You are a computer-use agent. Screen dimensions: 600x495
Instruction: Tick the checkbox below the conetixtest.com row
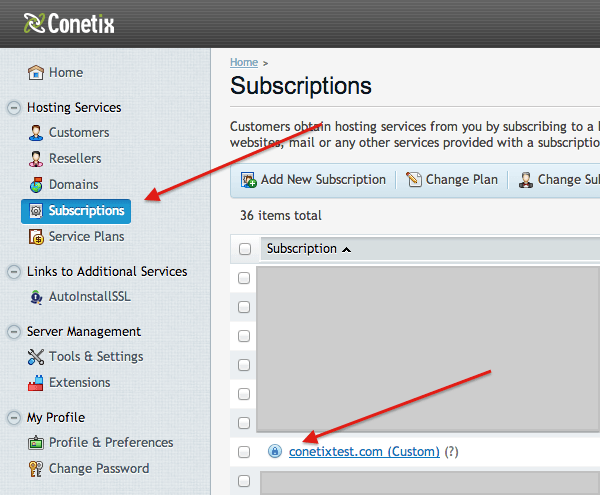pyautogui.click(x=244, y=481)
